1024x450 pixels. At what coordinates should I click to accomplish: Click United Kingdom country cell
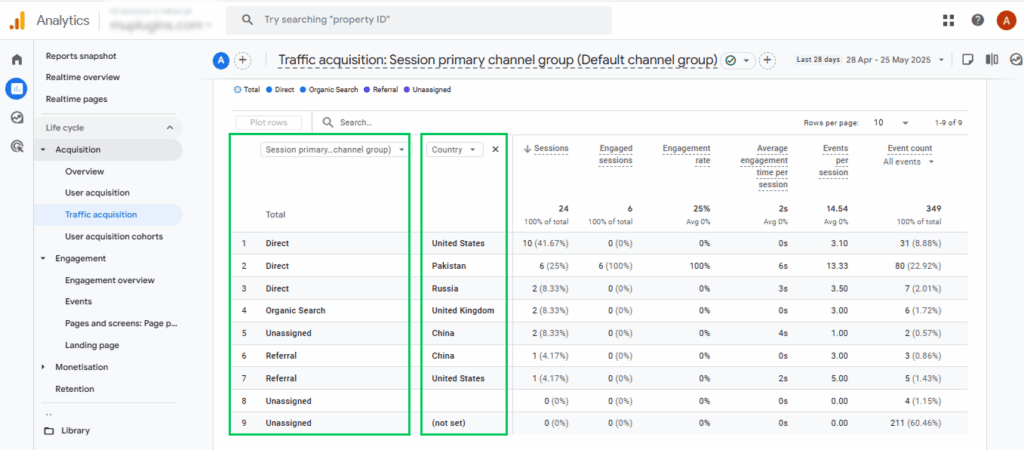463,311
